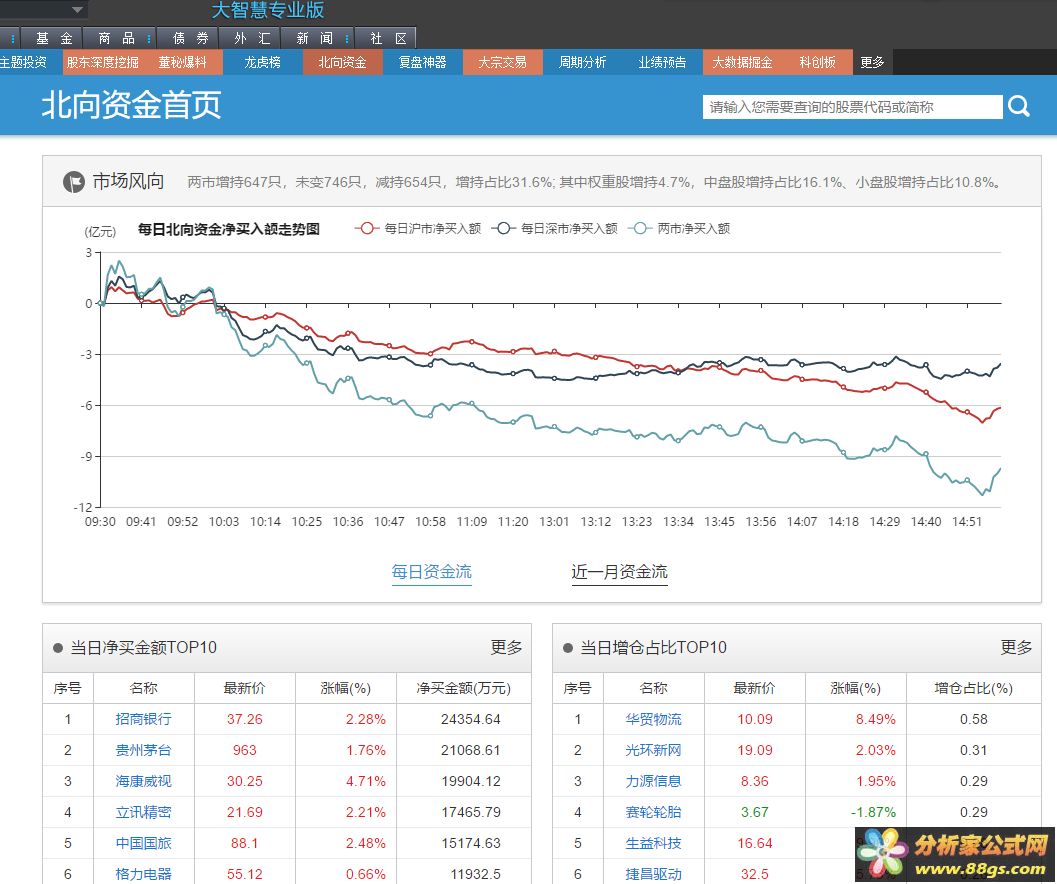Click the right table 最新价 column header
Screen dimensions: 1057x884
click(754, 688)
